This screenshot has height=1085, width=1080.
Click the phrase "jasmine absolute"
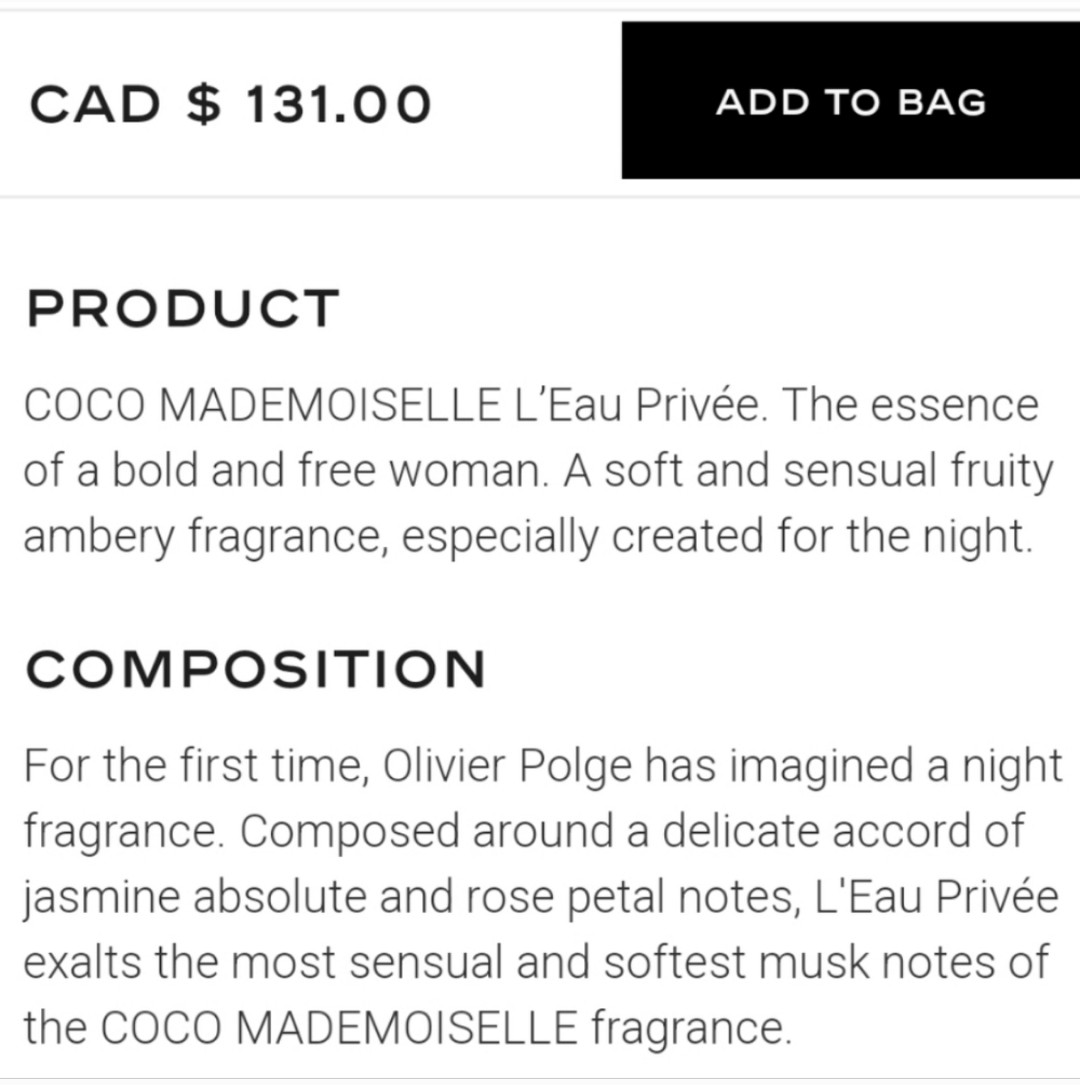click(x=195, y=897)
